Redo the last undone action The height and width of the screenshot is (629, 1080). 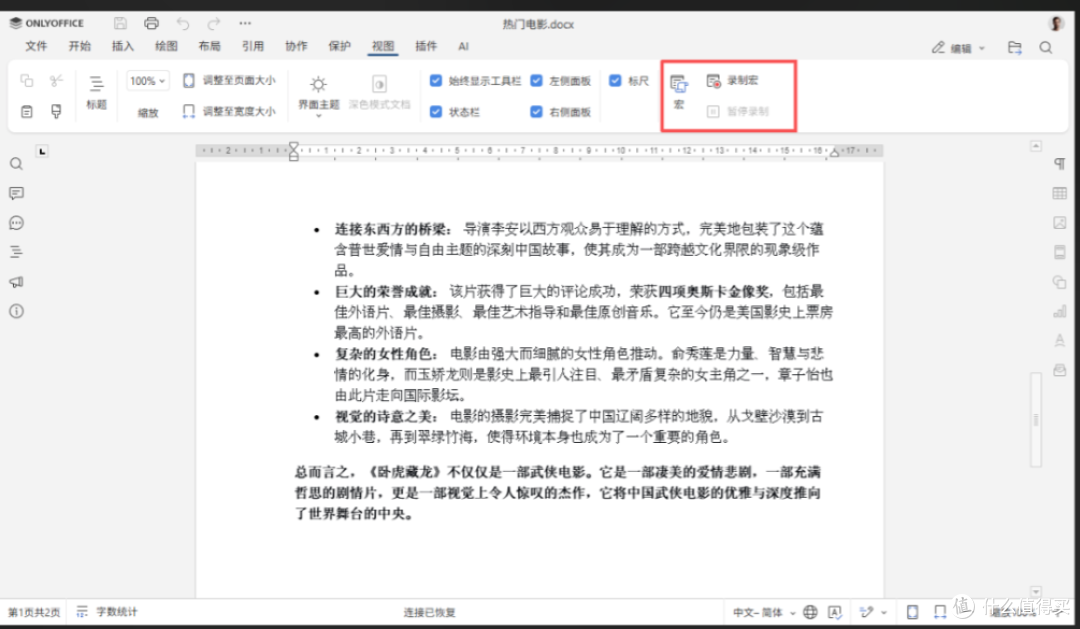214,23
